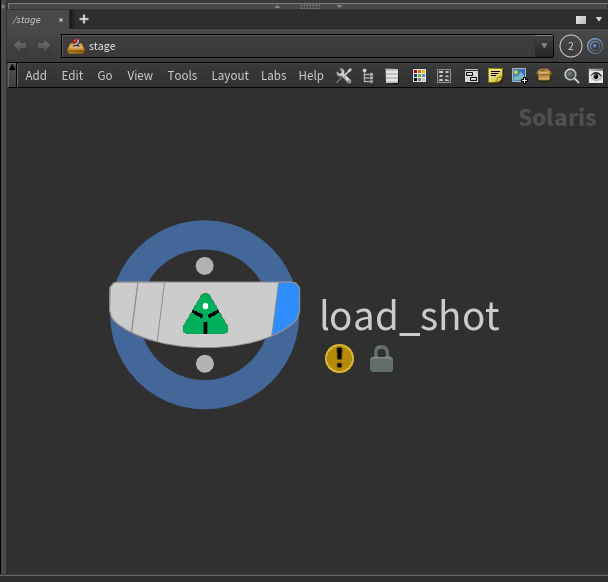The image size is (608, 582).
Task: Click the load_shot output connector
Action: pos(205,364)
